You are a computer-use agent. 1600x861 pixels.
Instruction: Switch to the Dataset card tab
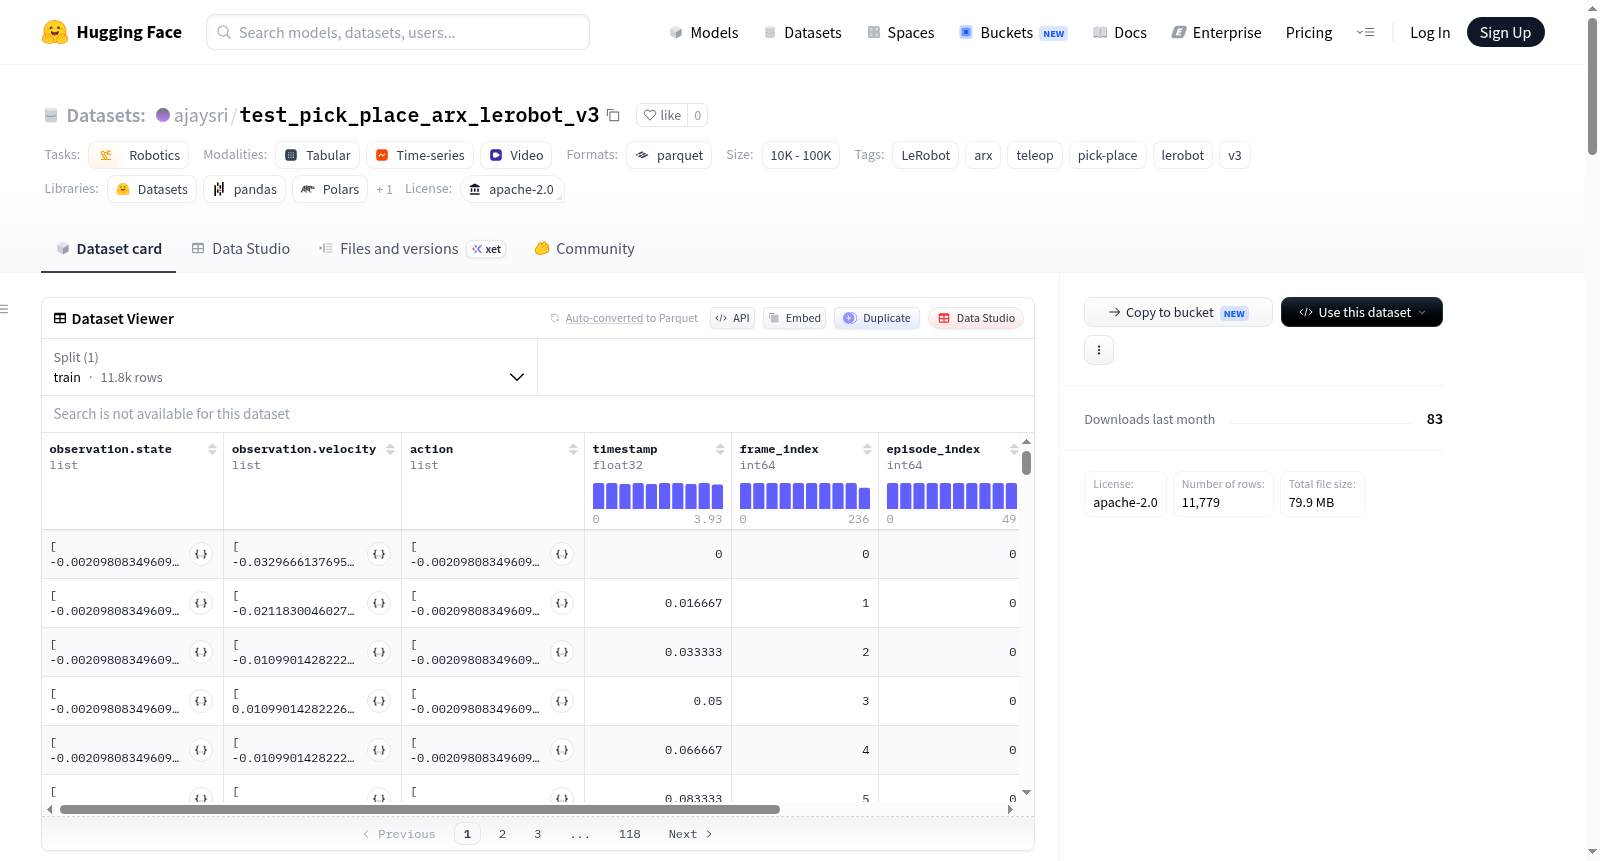click(x=109, y=249)
